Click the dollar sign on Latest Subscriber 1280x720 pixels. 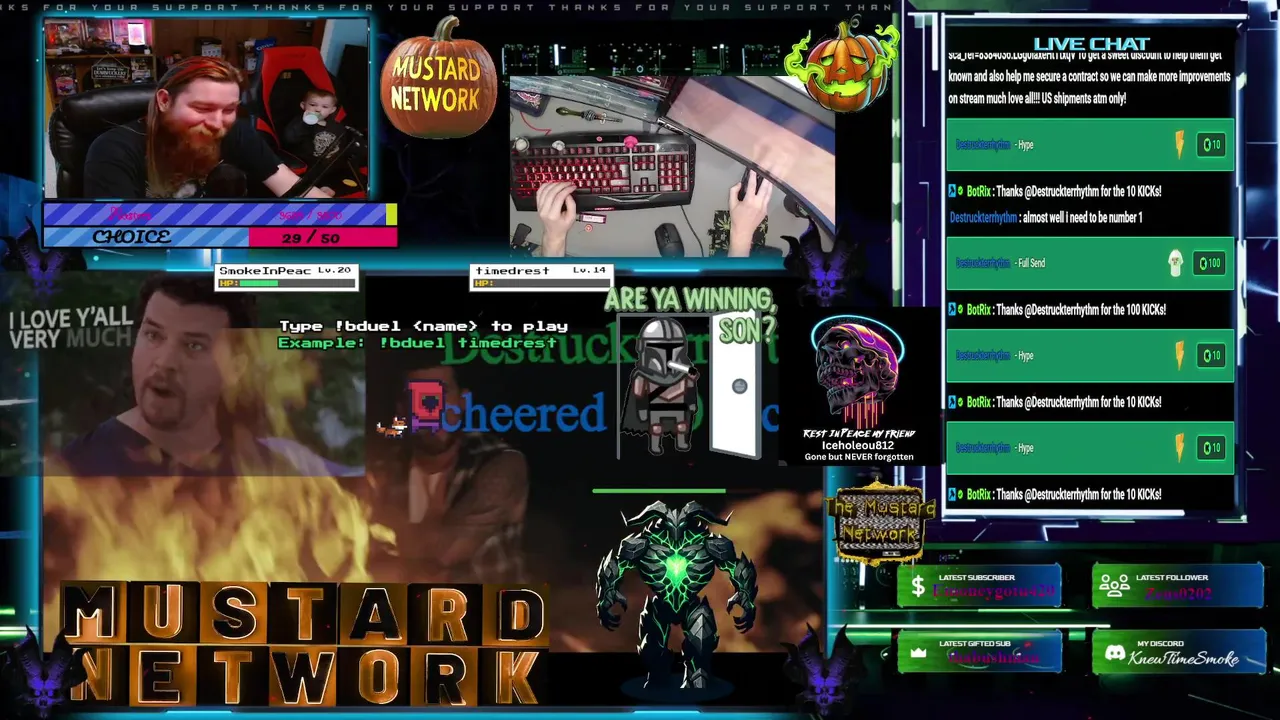click(x=917, y=588)
